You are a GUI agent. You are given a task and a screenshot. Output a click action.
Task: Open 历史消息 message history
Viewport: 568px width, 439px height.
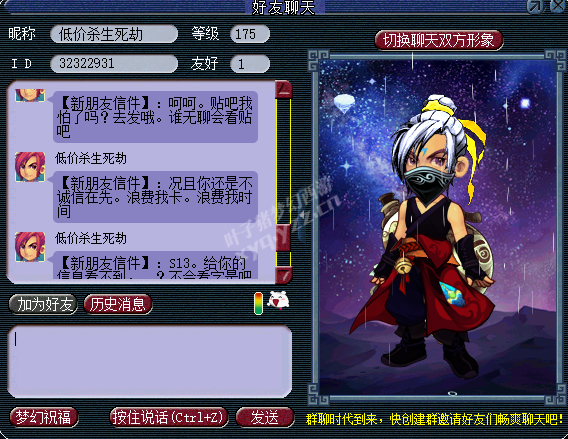tap(118, 304)
